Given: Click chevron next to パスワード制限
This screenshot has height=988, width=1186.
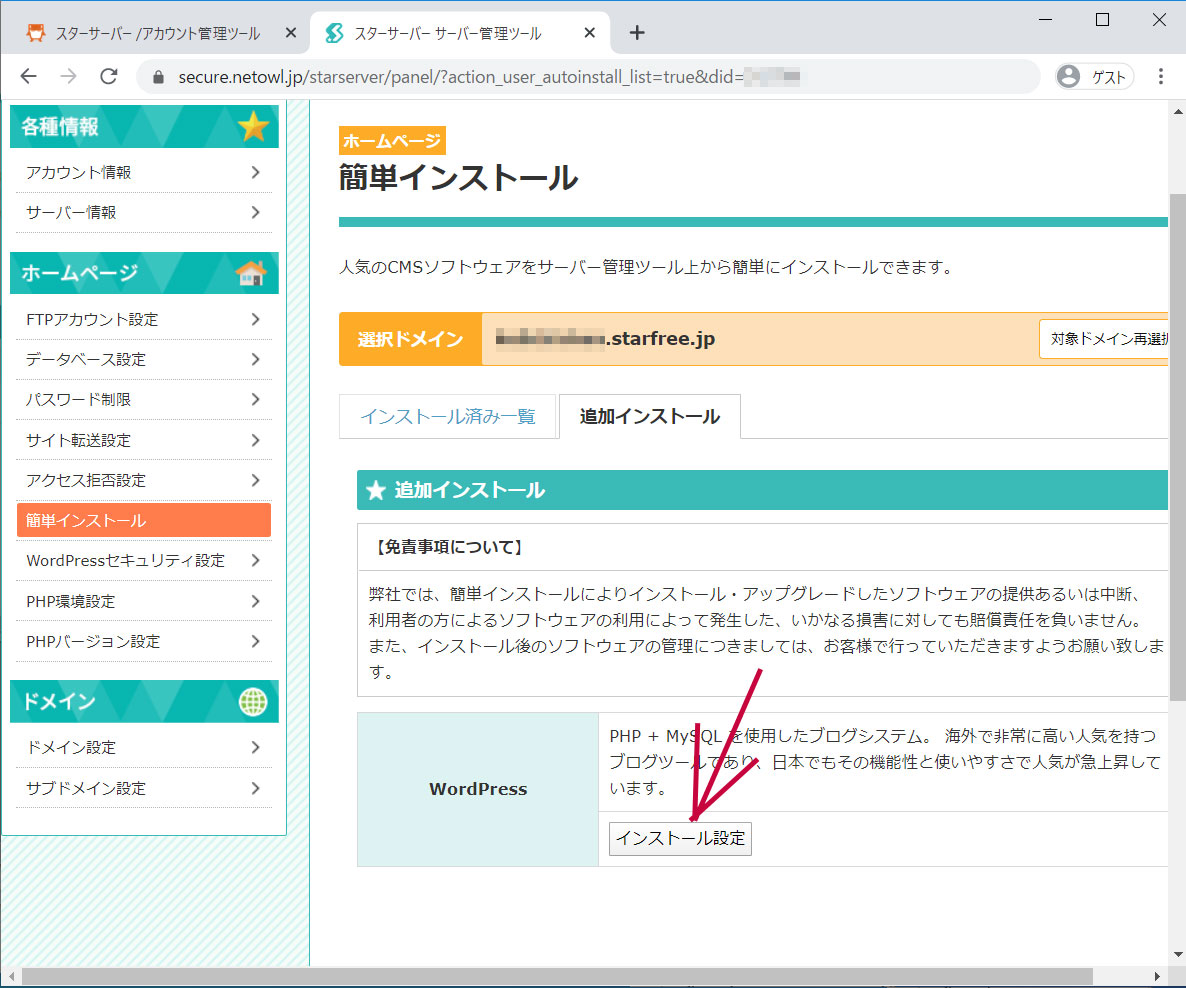Looking at the screenshot, I should click(256, 399).
